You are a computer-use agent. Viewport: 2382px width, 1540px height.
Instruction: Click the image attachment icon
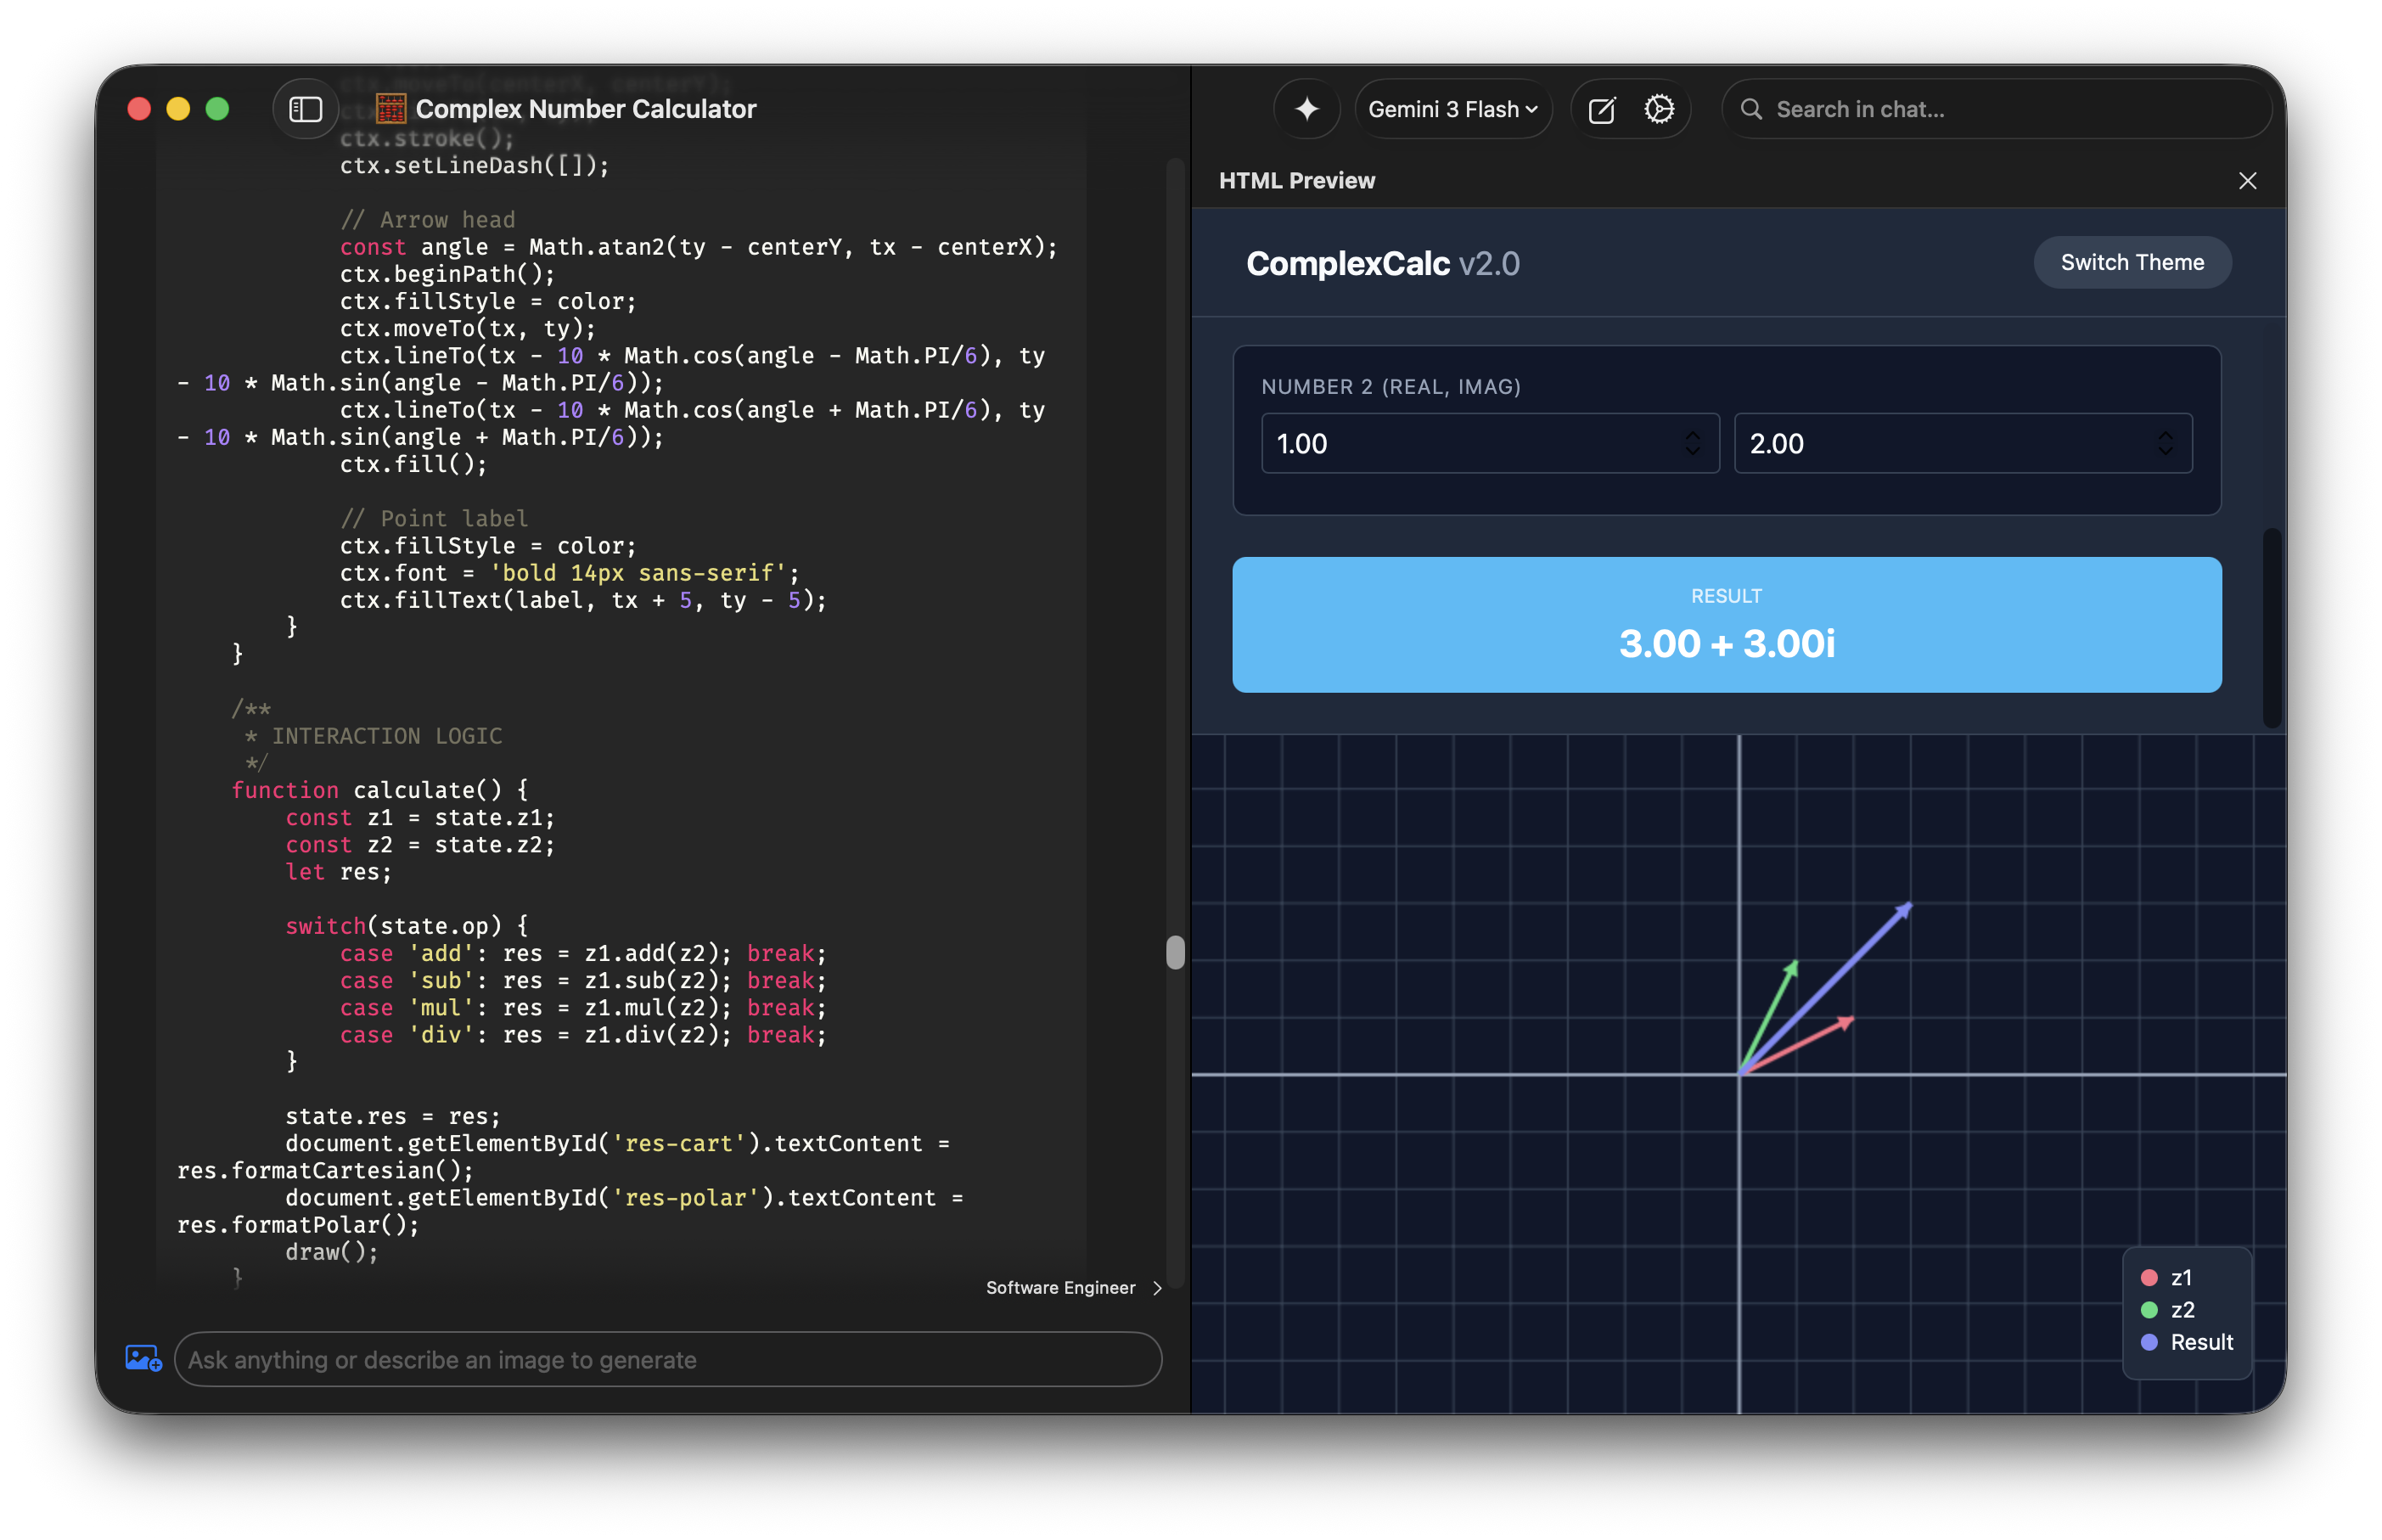[x=143, y=1358]
